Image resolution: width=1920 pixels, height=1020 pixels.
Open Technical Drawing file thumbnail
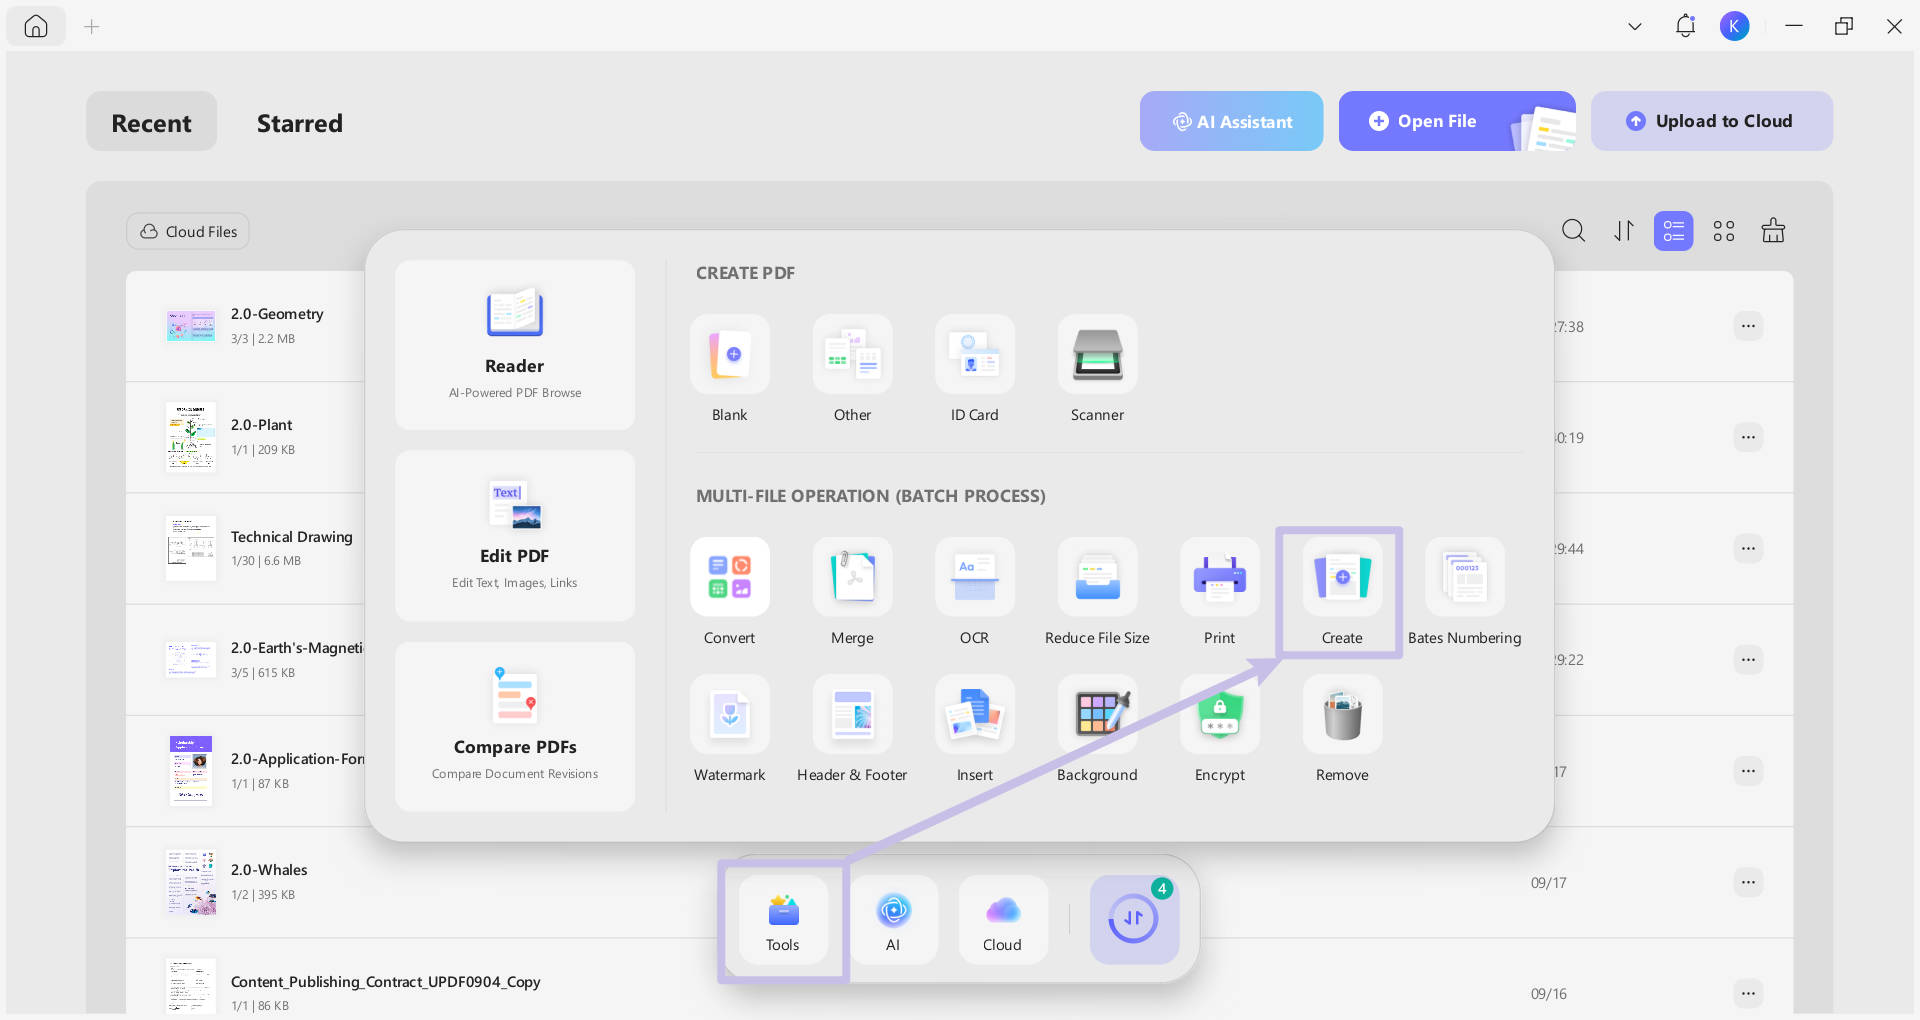pos(190,548)
